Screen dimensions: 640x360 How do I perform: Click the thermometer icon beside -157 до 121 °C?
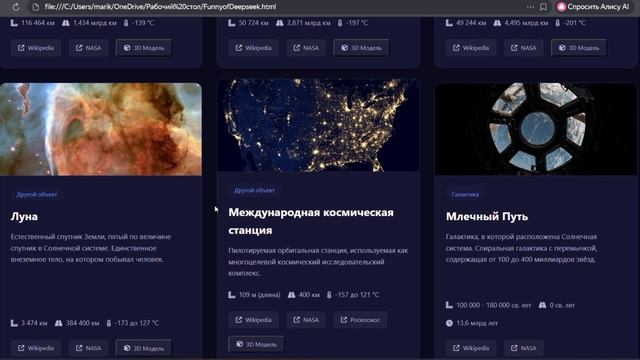coord(329,295)
